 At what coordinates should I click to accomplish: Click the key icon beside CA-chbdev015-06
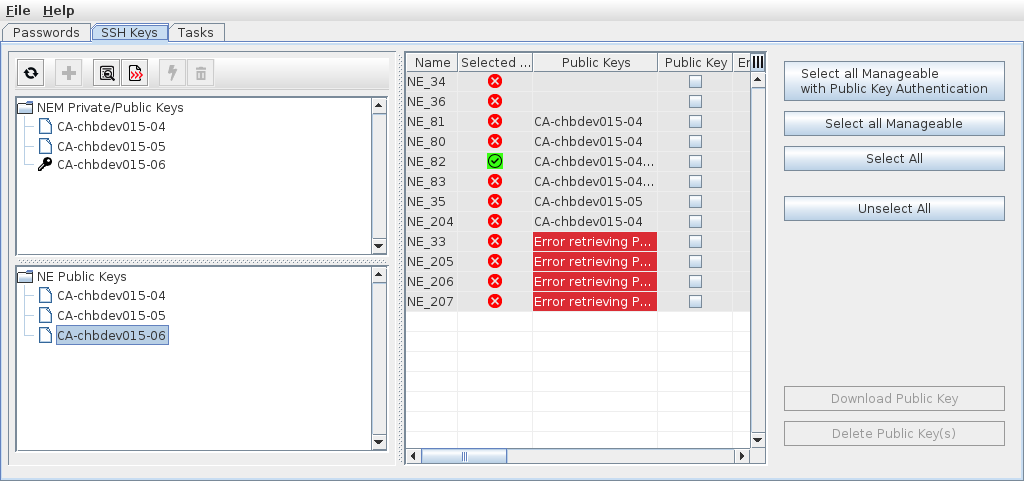pyautogui.click(x=44, y=165)
